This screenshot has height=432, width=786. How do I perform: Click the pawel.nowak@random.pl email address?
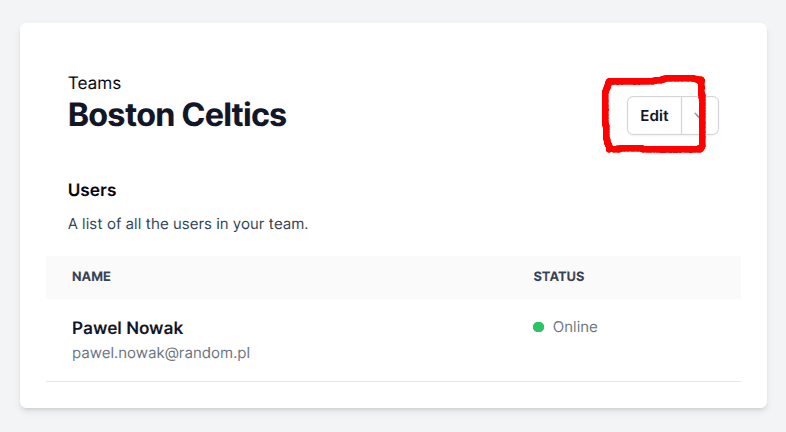(160, 353)
